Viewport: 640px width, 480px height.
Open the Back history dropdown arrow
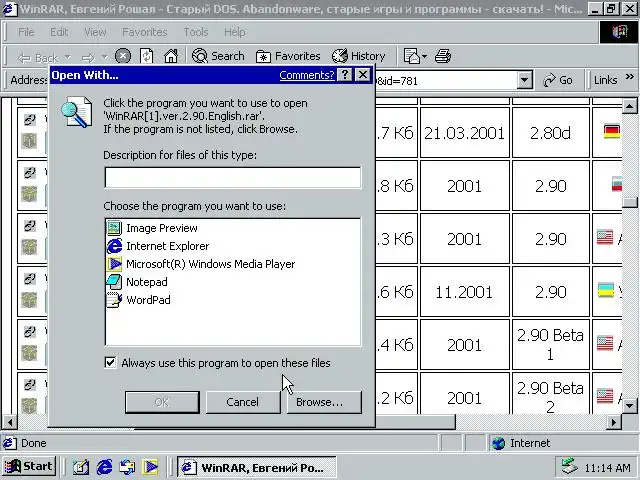click(x=68, y=57)
